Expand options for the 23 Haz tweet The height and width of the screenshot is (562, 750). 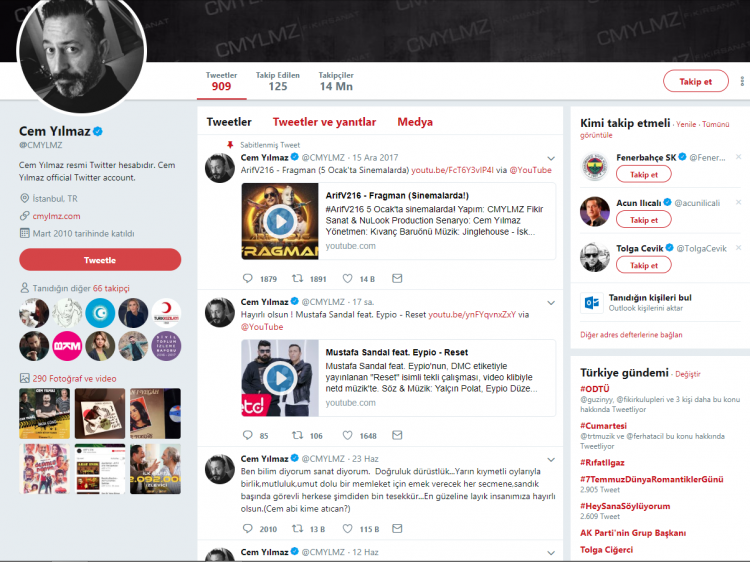coord(551,460)
